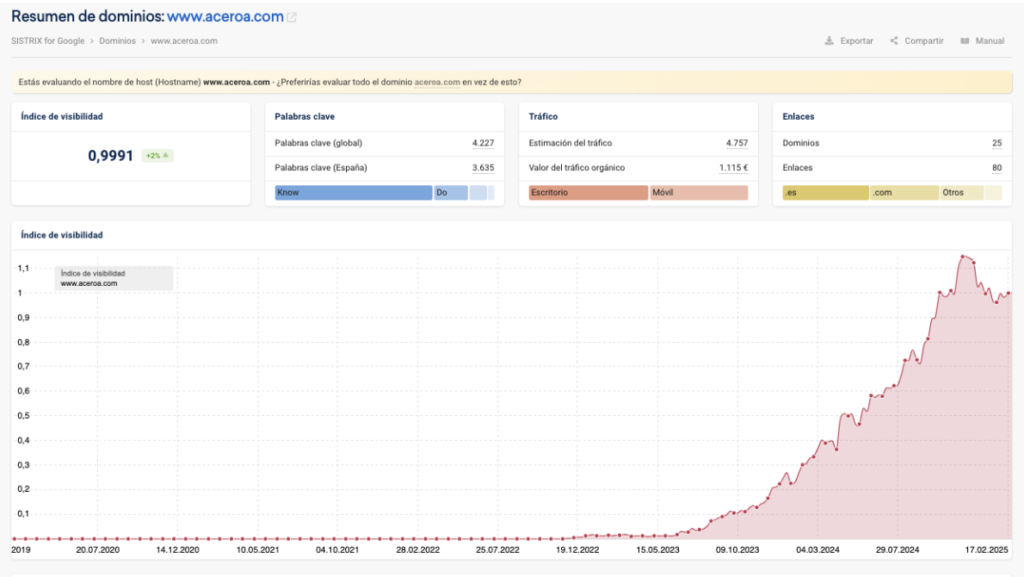Click the traffic estimate value 4.757
Screen dimensions: 1024x577
[x=737, y=143]
